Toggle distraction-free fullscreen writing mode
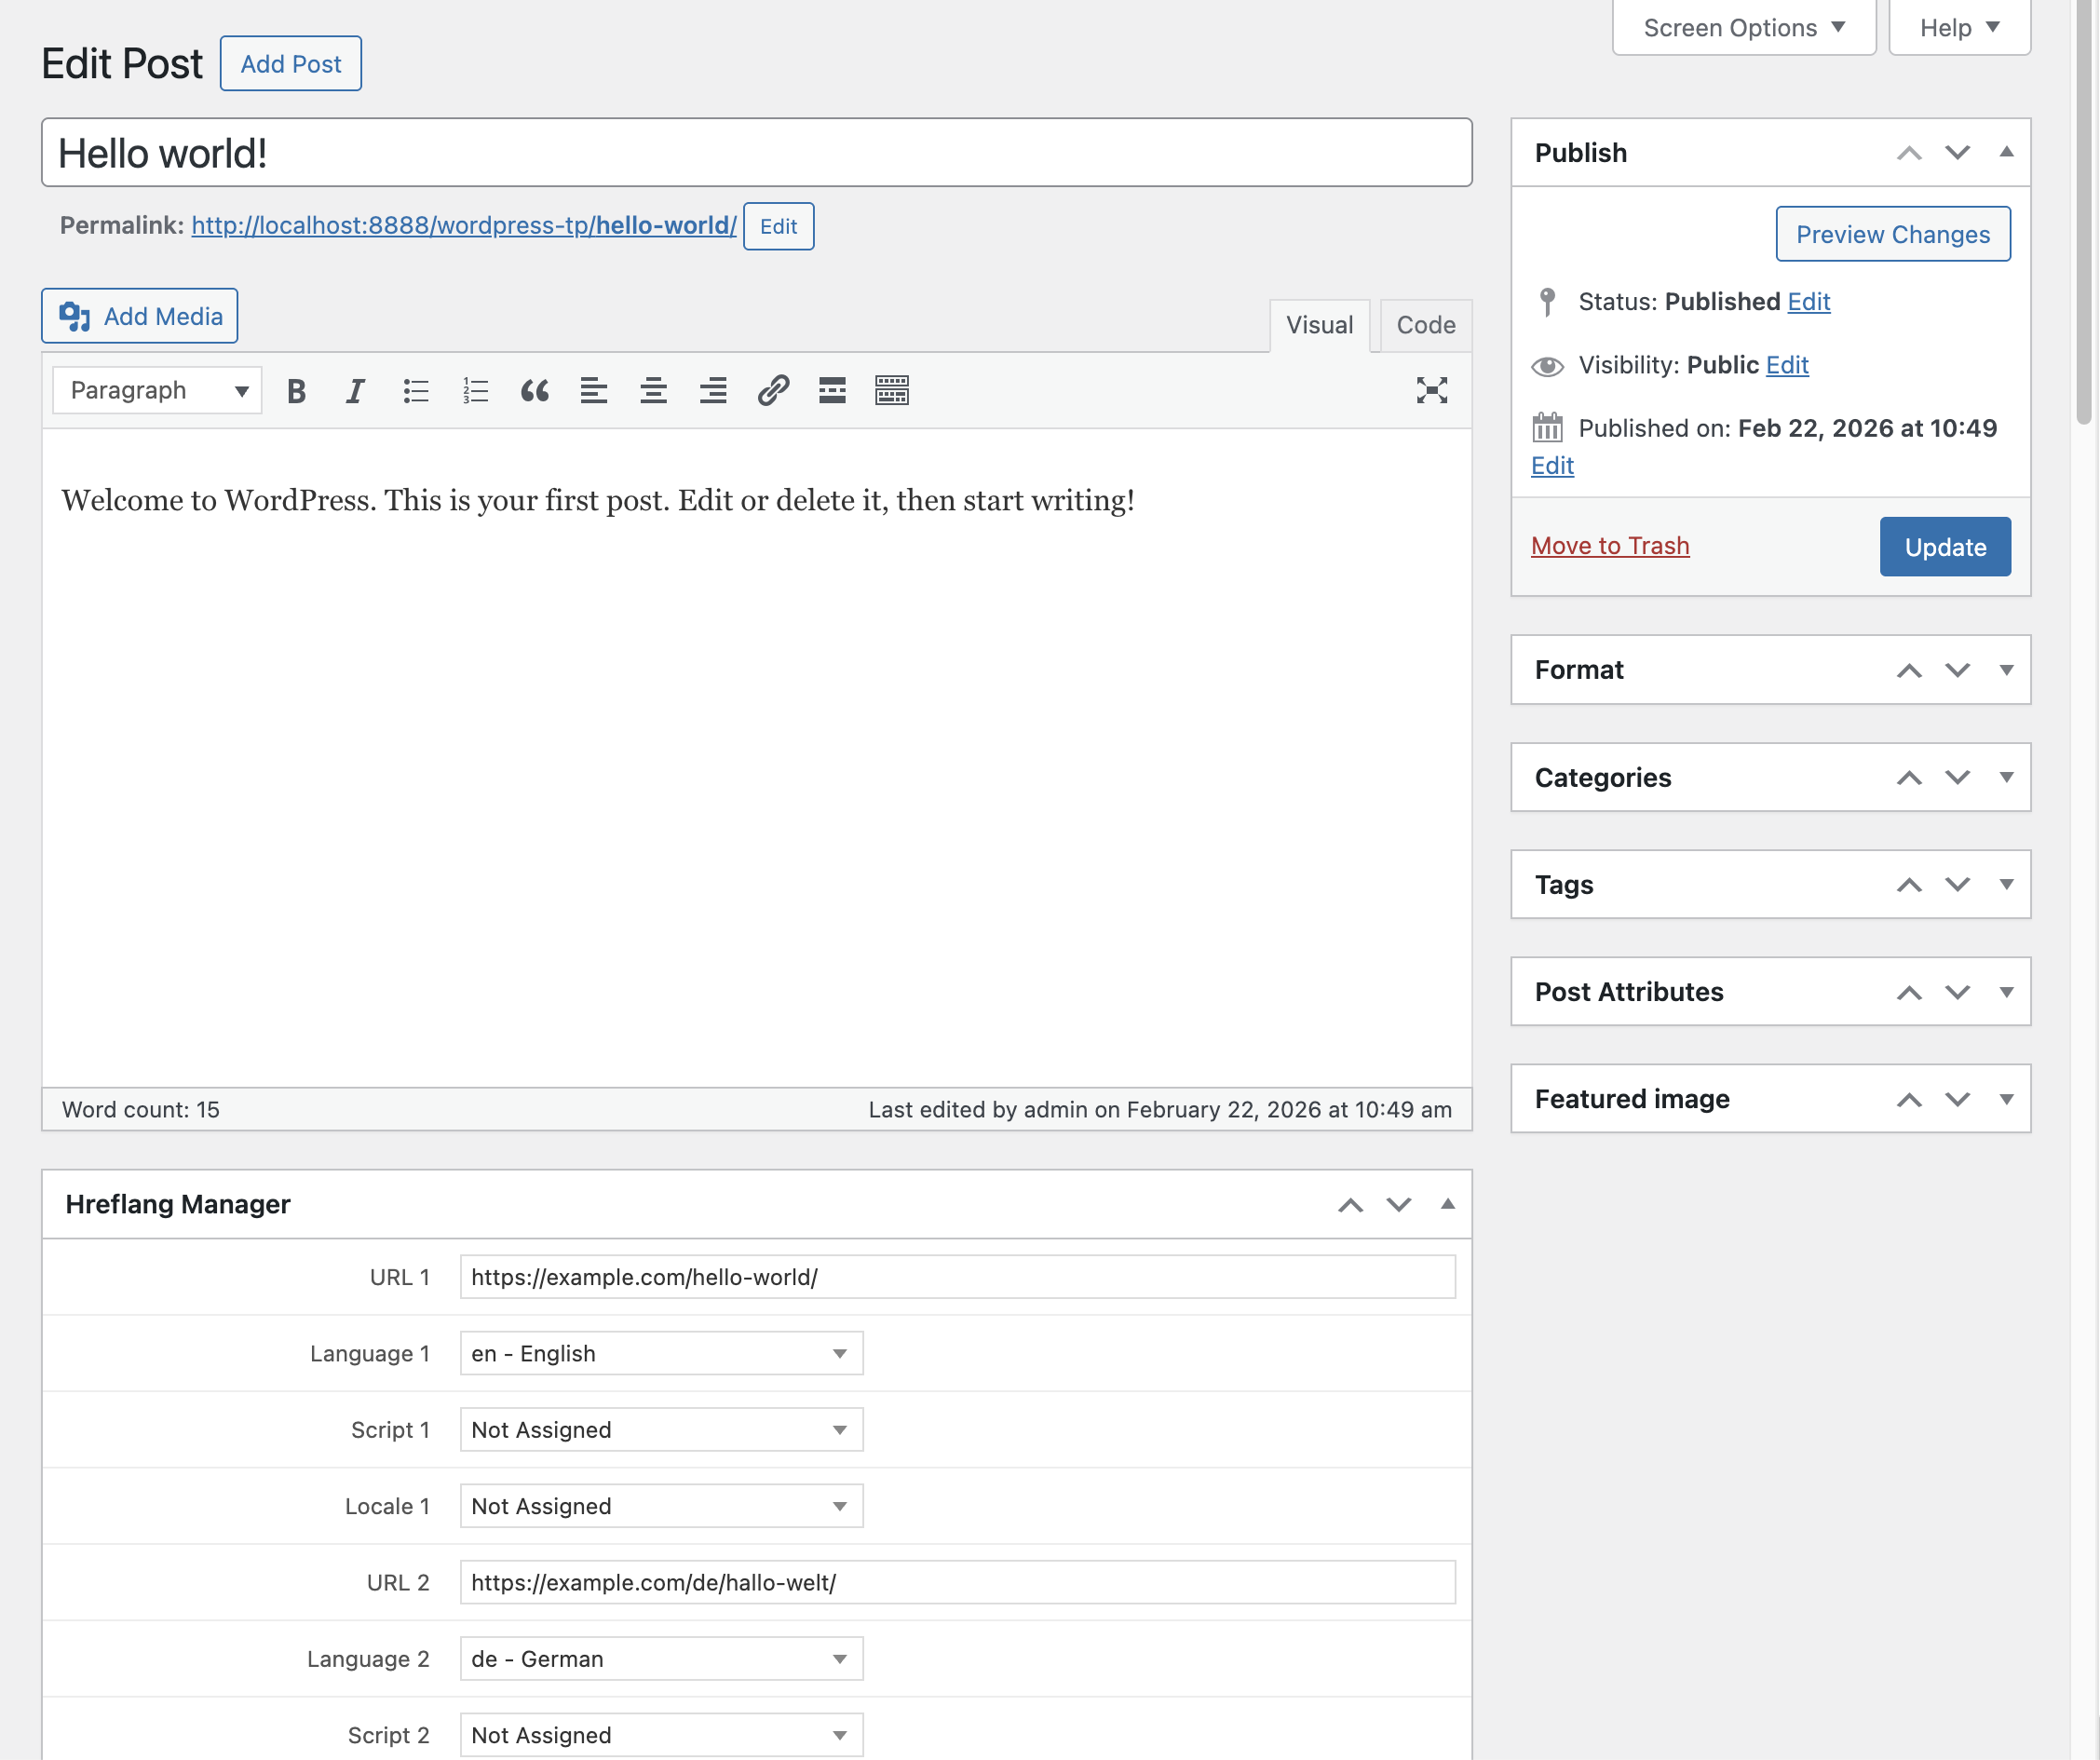This screenshot has height=1760, width=2100. [x=1433, y=391]
